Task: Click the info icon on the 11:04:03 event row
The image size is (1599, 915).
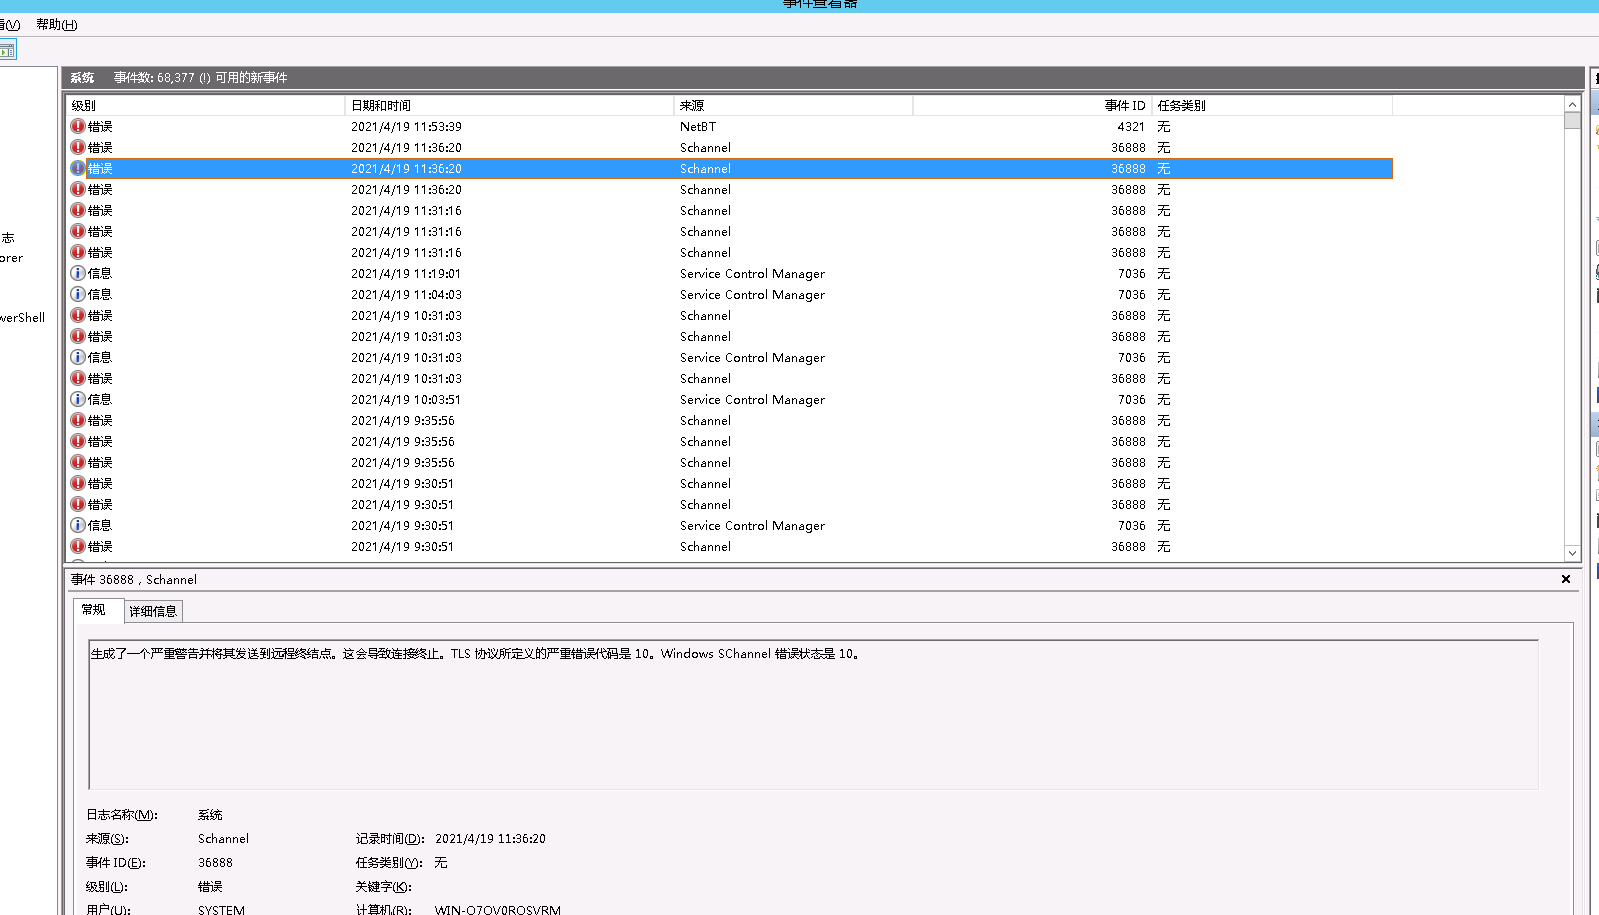Action: coord(78,294)
